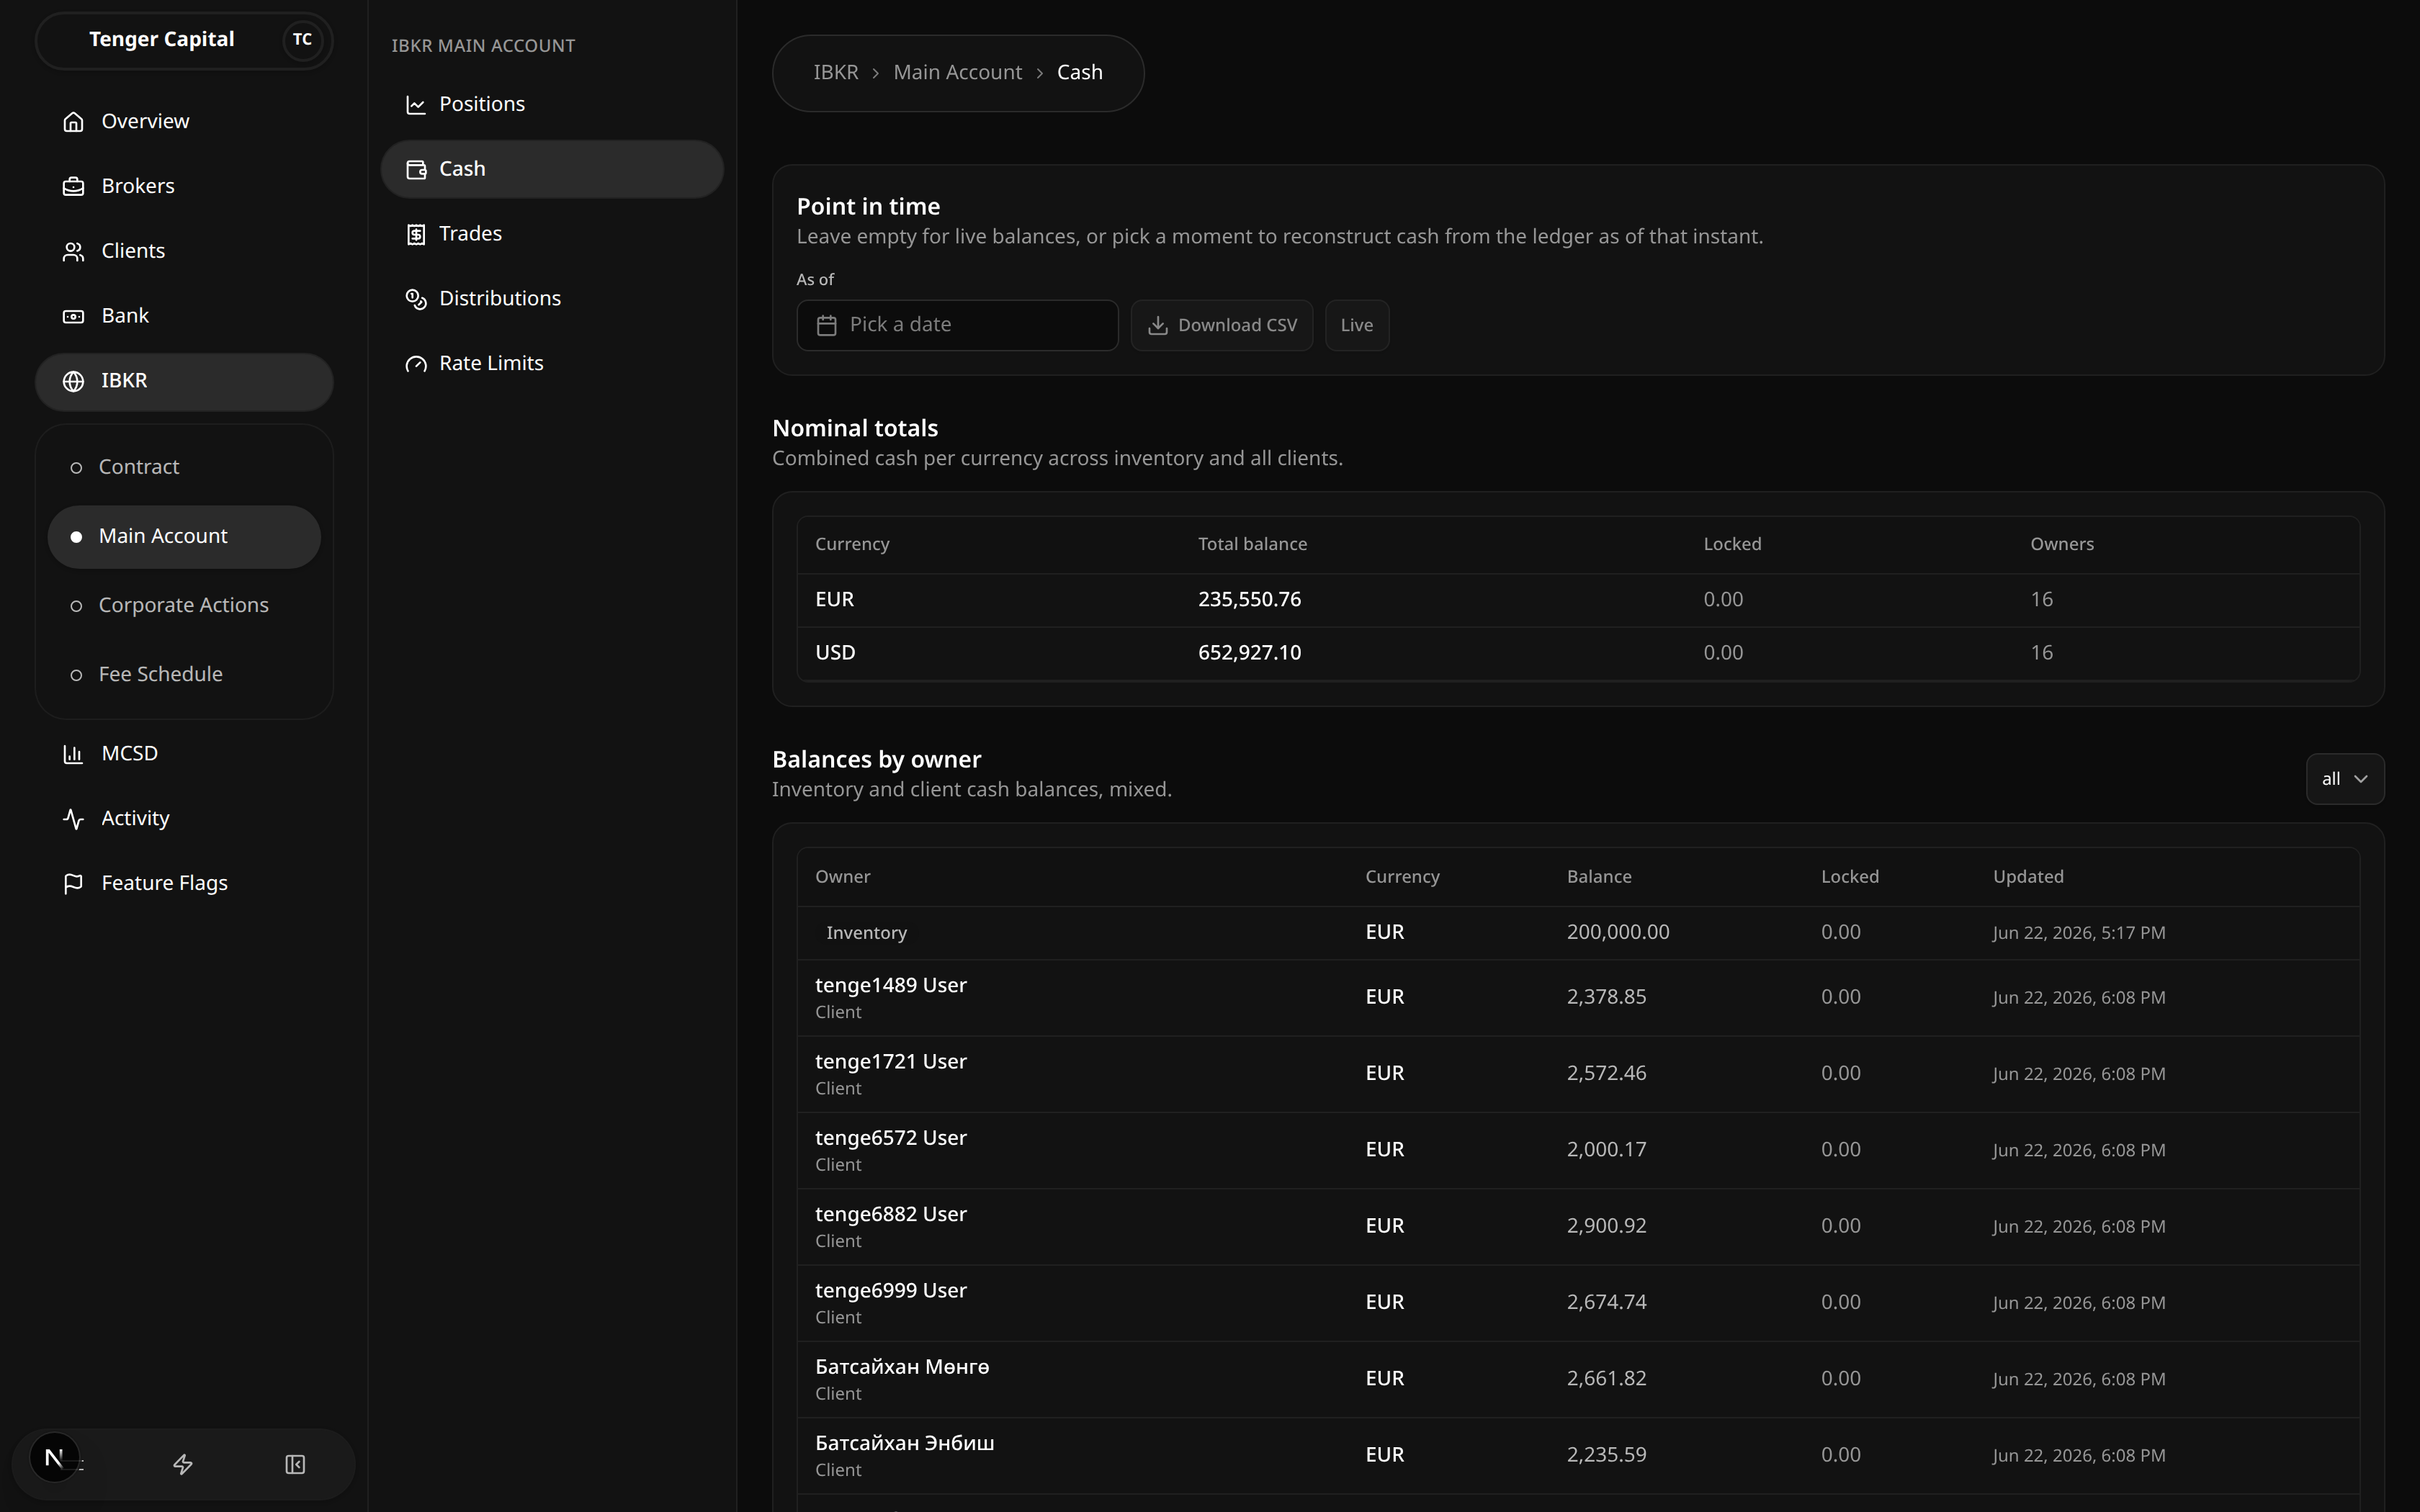
Task: Click Cash in the breadcrumb
Action: (1079, 73)
